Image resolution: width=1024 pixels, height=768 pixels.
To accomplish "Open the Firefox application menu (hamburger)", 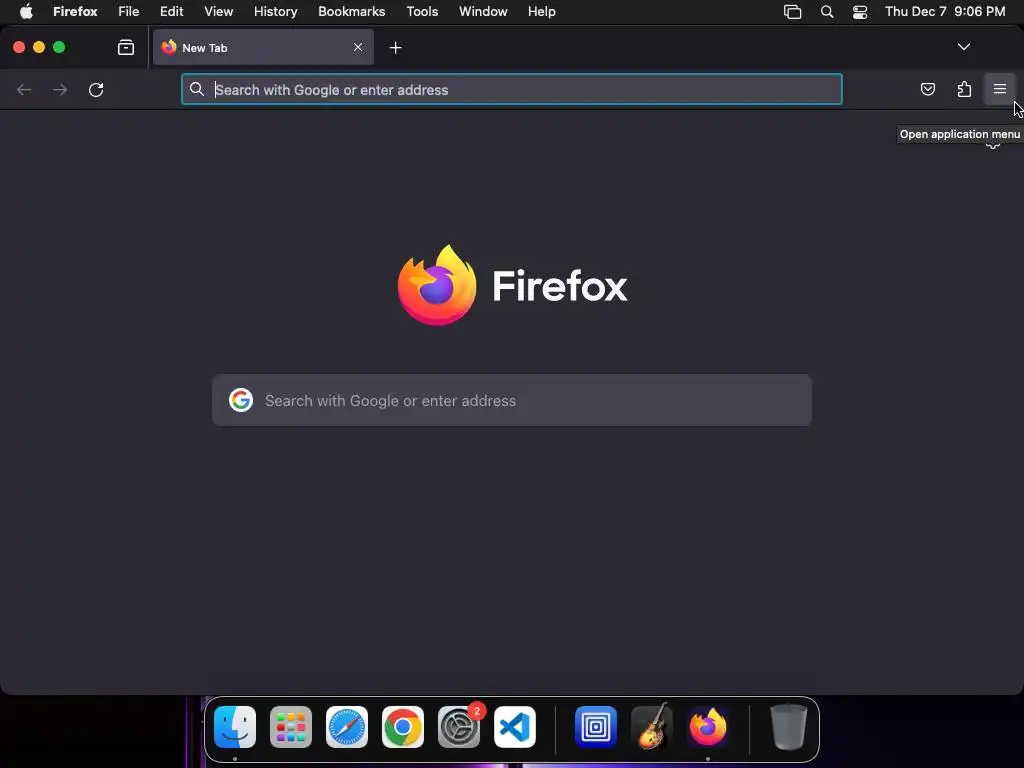I will point(999,89).
